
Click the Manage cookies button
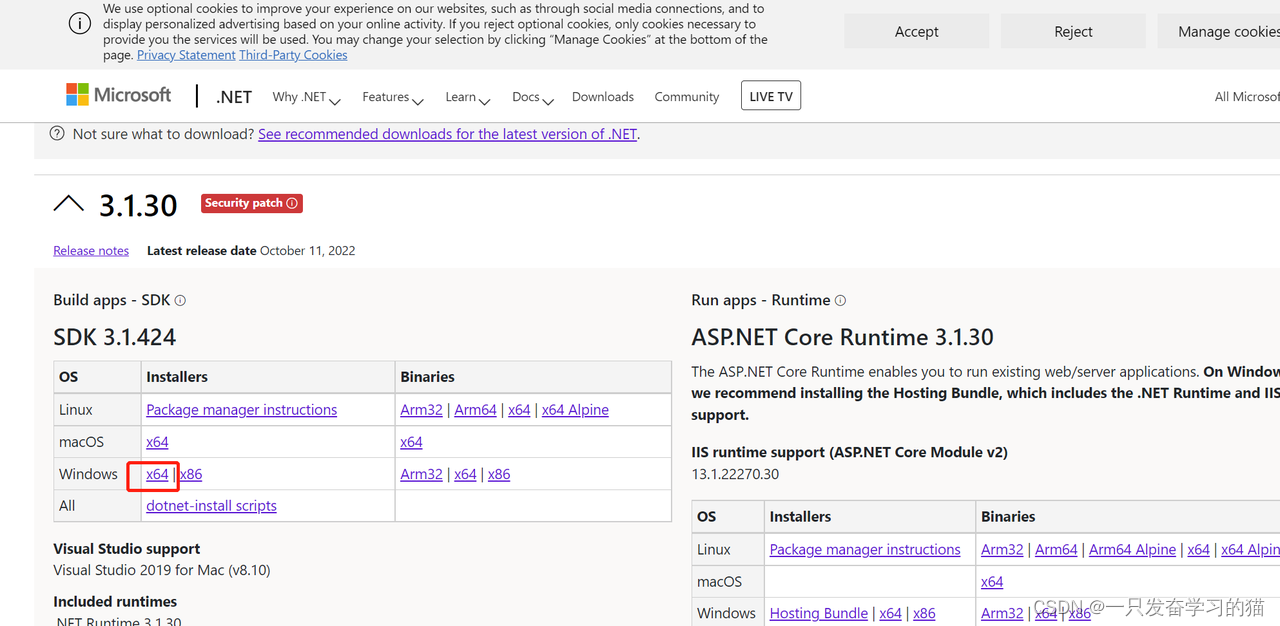point(1219,31)
